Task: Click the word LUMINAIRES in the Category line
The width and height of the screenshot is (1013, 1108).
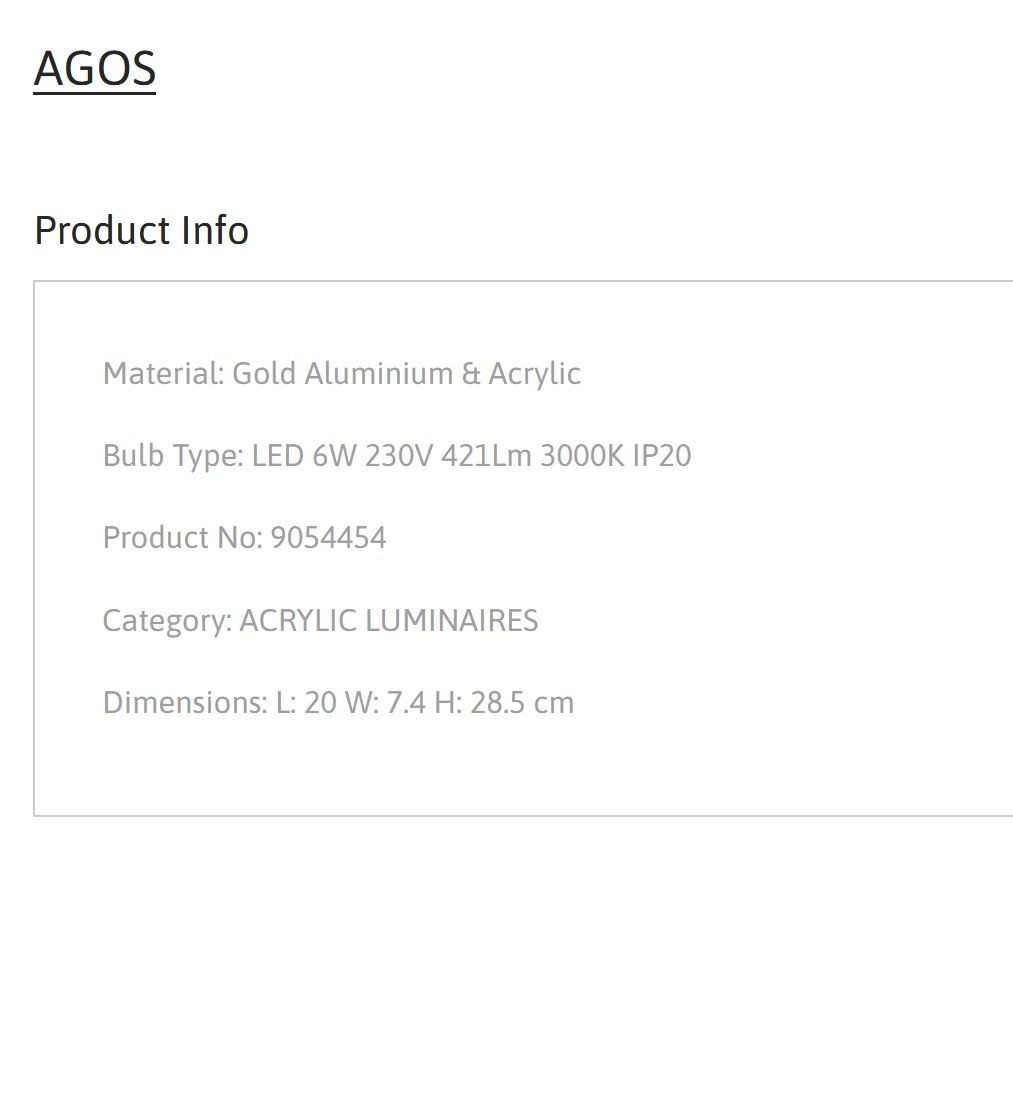Action: [x=451, y=620]
